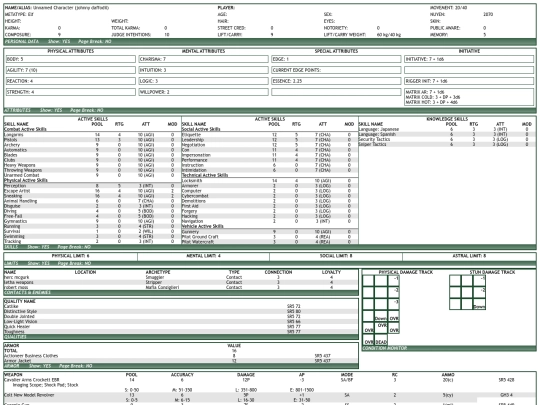Select the Sneaking skill row
The image size is (540, 405).
[92, 196]
